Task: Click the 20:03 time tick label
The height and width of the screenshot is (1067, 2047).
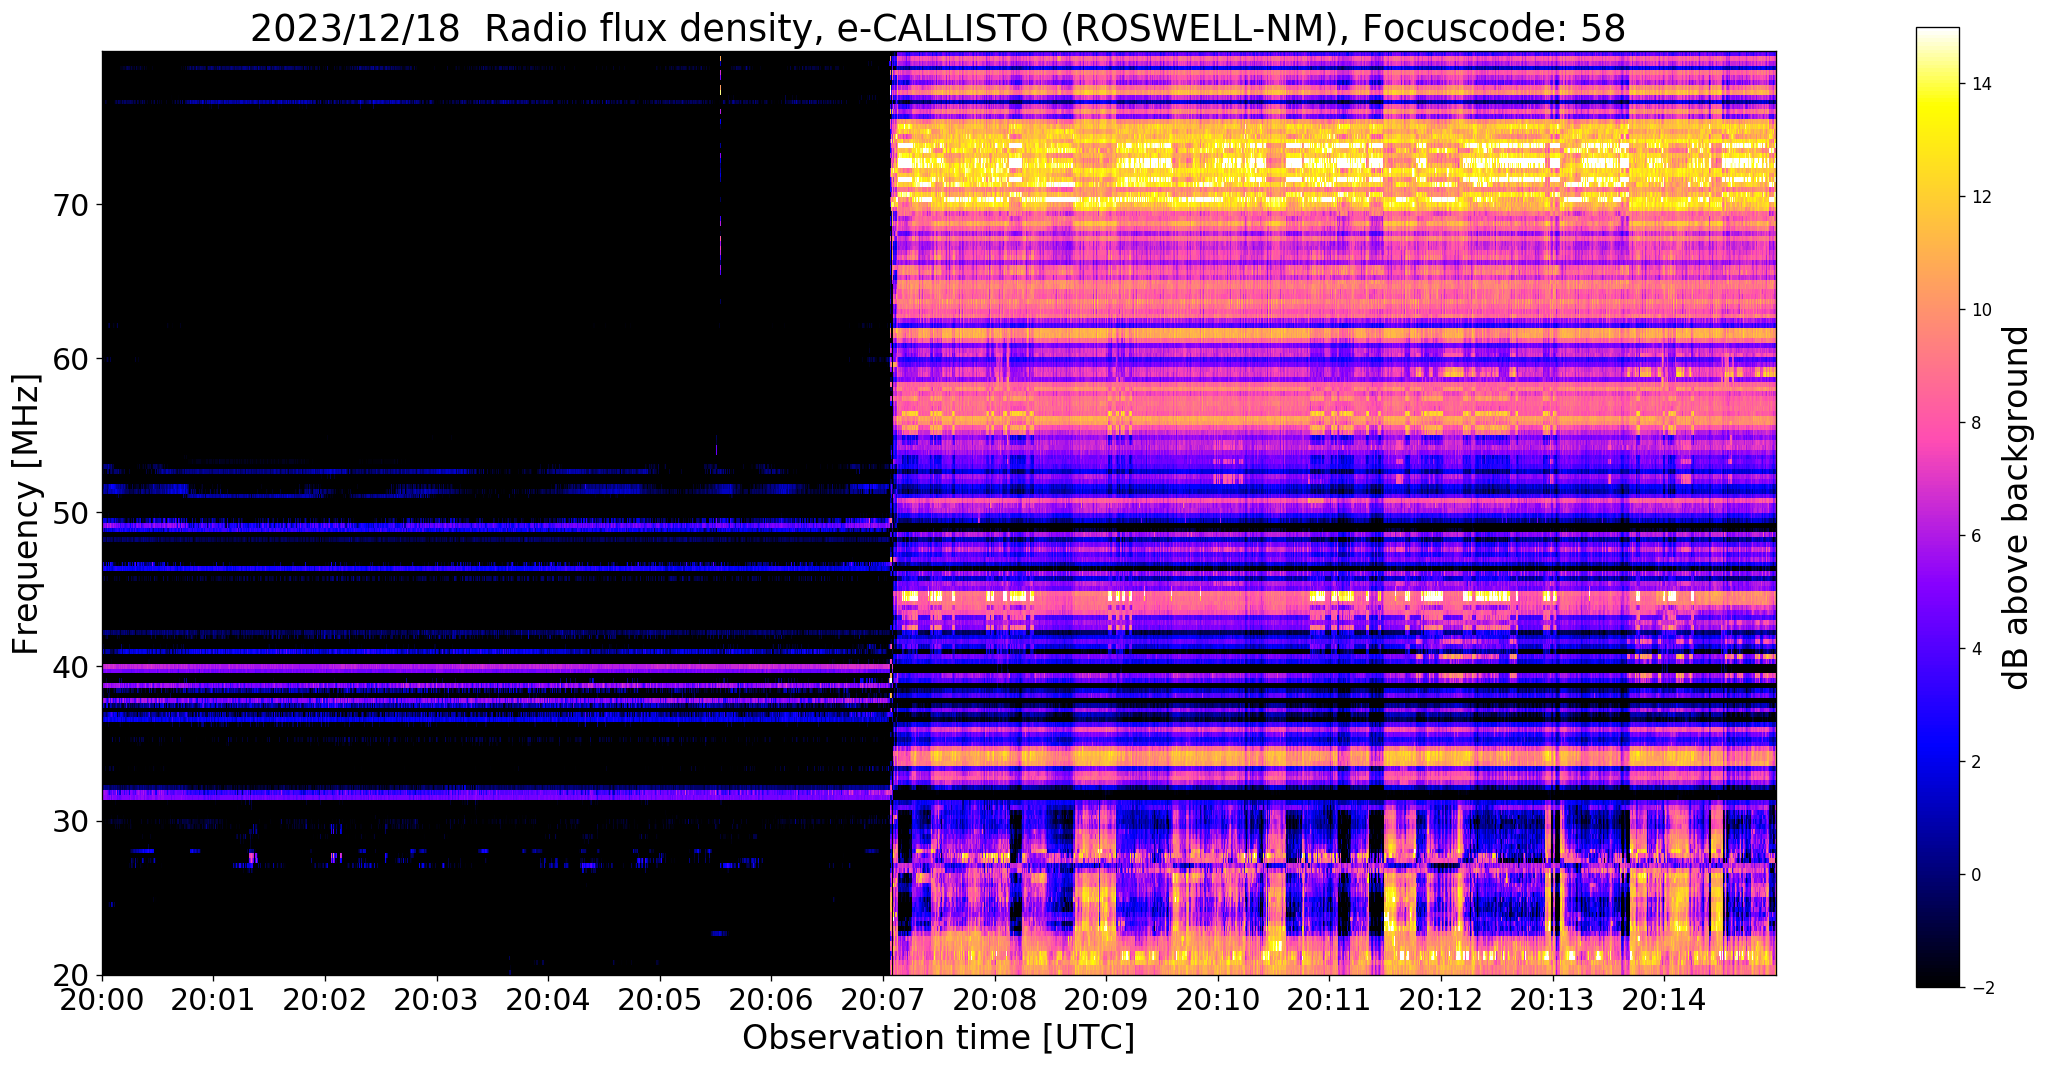Action: (436, 998)
